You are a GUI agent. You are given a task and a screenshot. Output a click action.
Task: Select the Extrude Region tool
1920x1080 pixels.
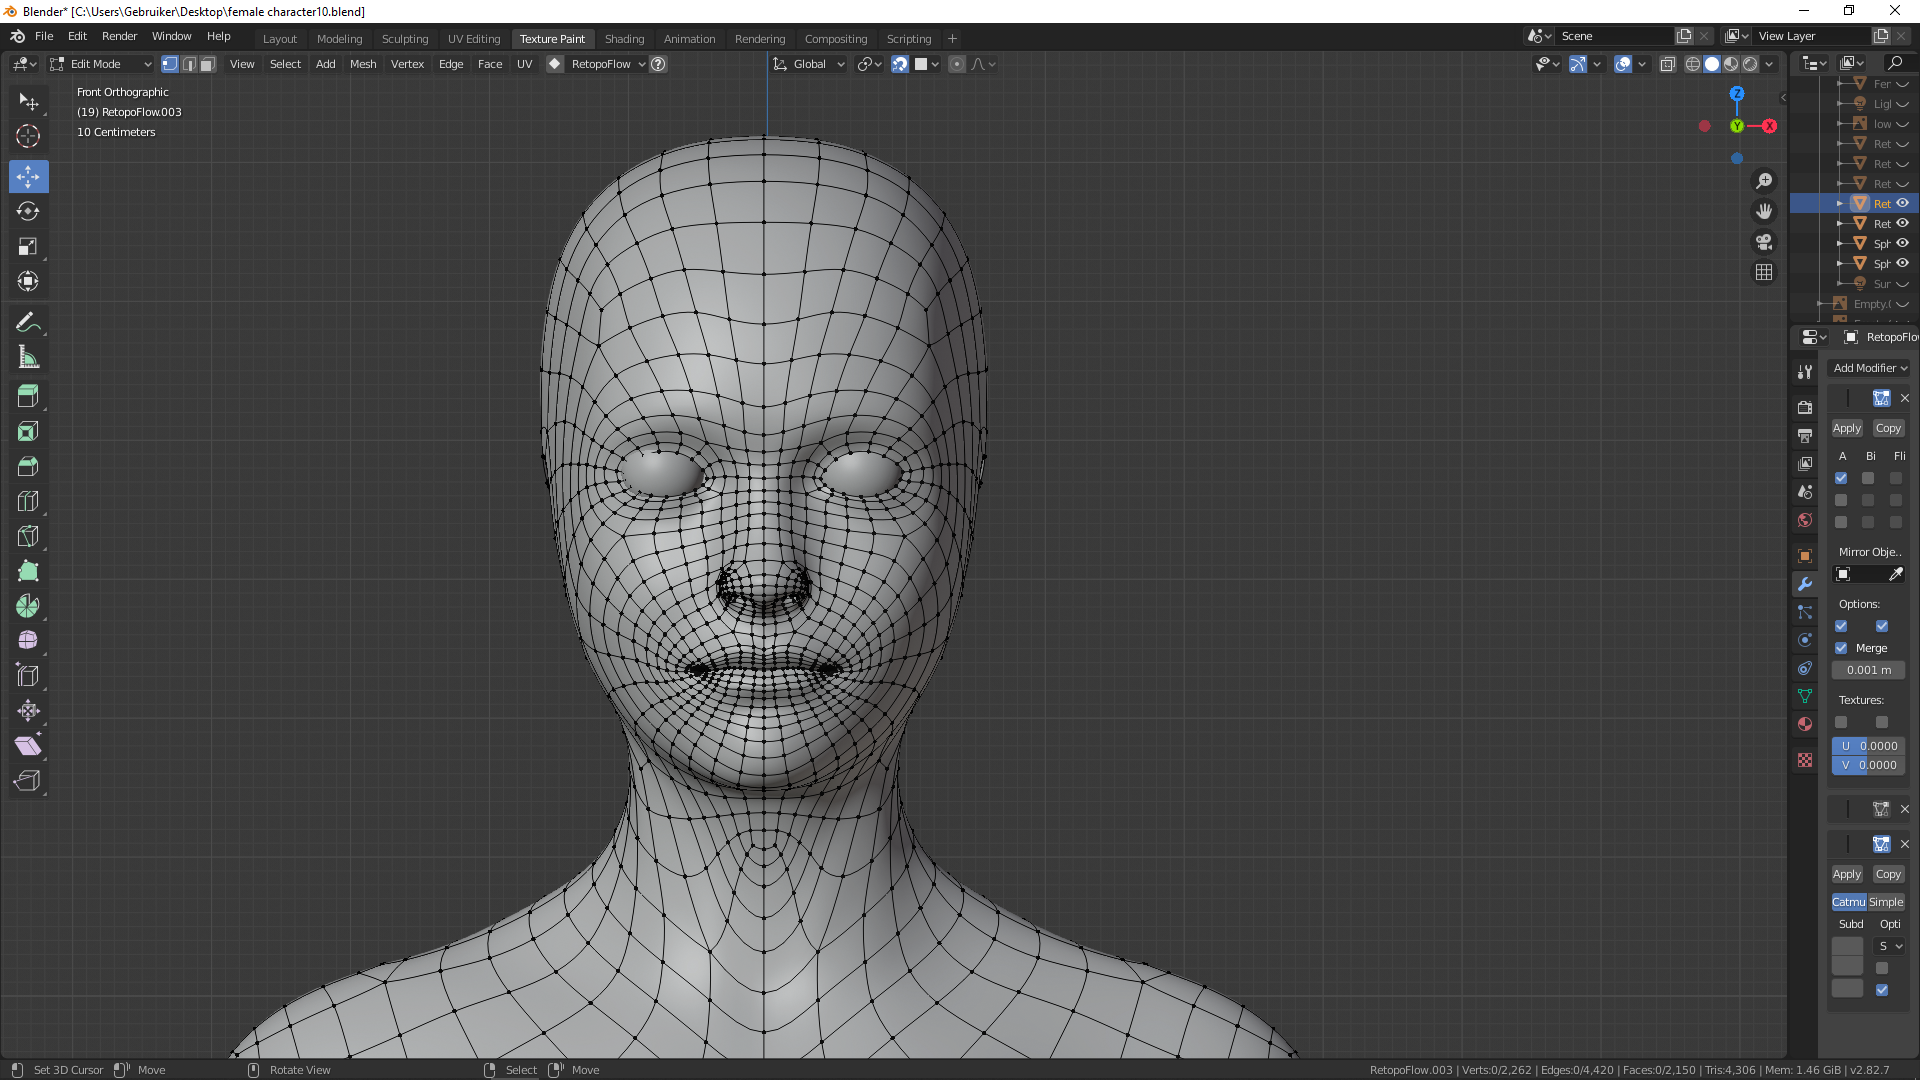pos(28,396)
